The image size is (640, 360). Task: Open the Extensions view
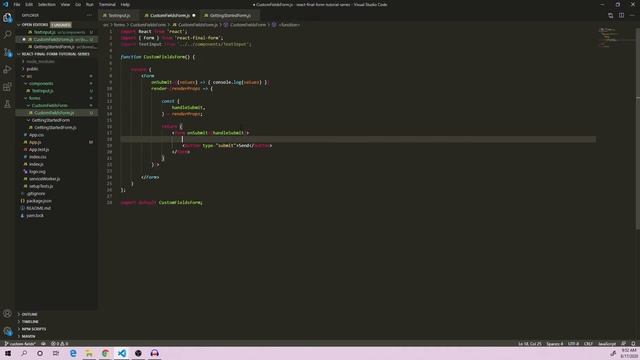pyautogui.click(x=7, y=87)
